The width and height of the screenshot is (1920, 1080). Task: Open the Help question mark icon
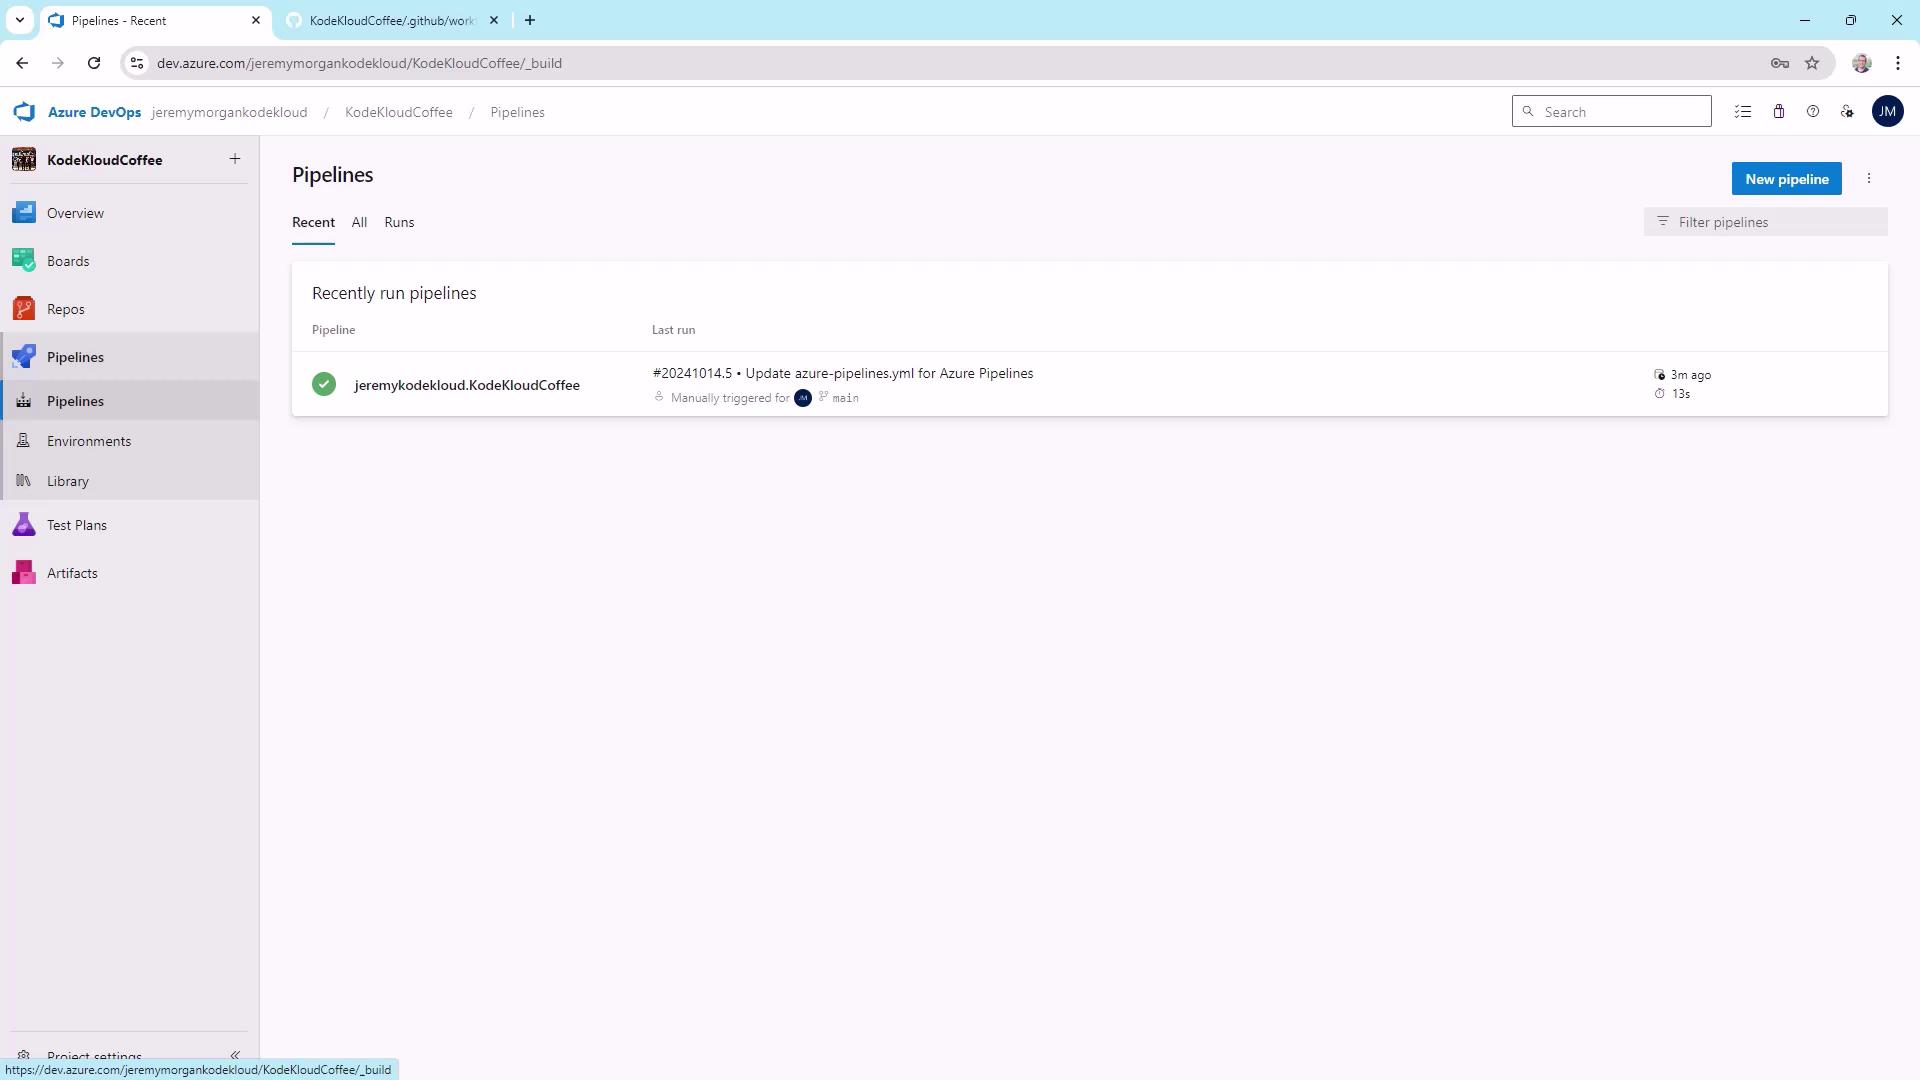(x=1813, y=112)
